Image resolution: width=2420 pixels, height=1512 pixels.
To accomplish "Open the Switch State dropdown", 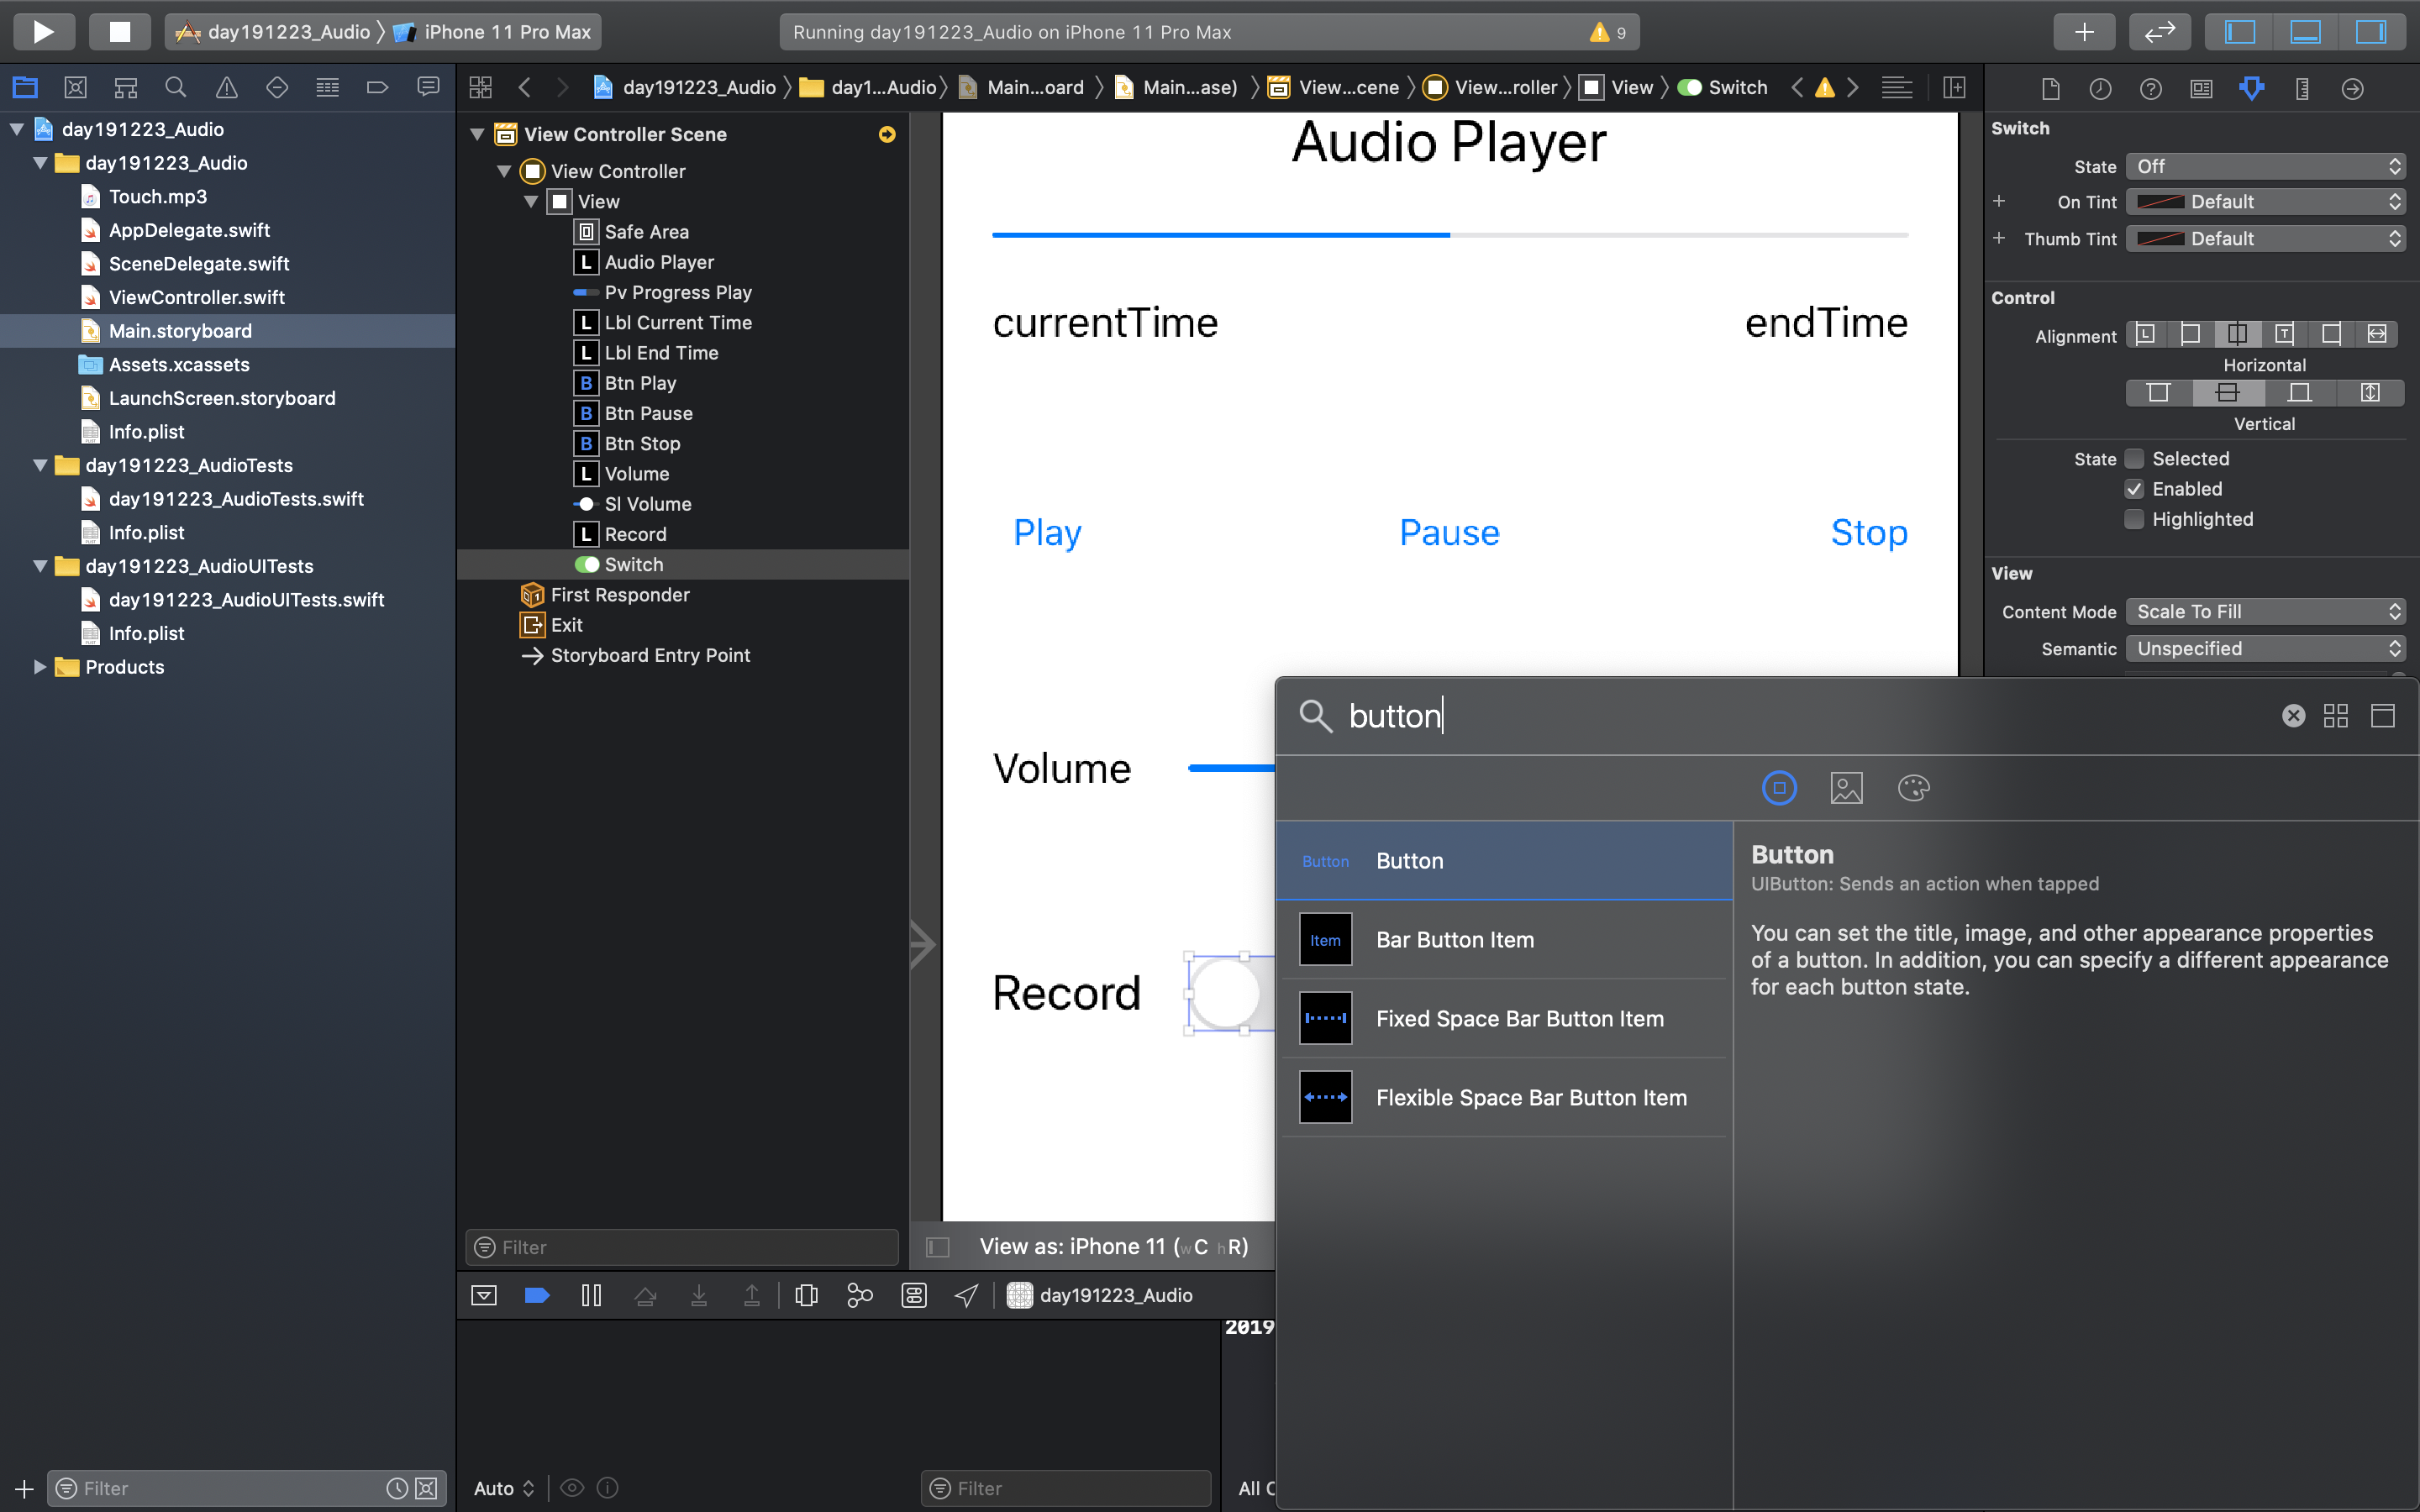I will [2264, 166].
